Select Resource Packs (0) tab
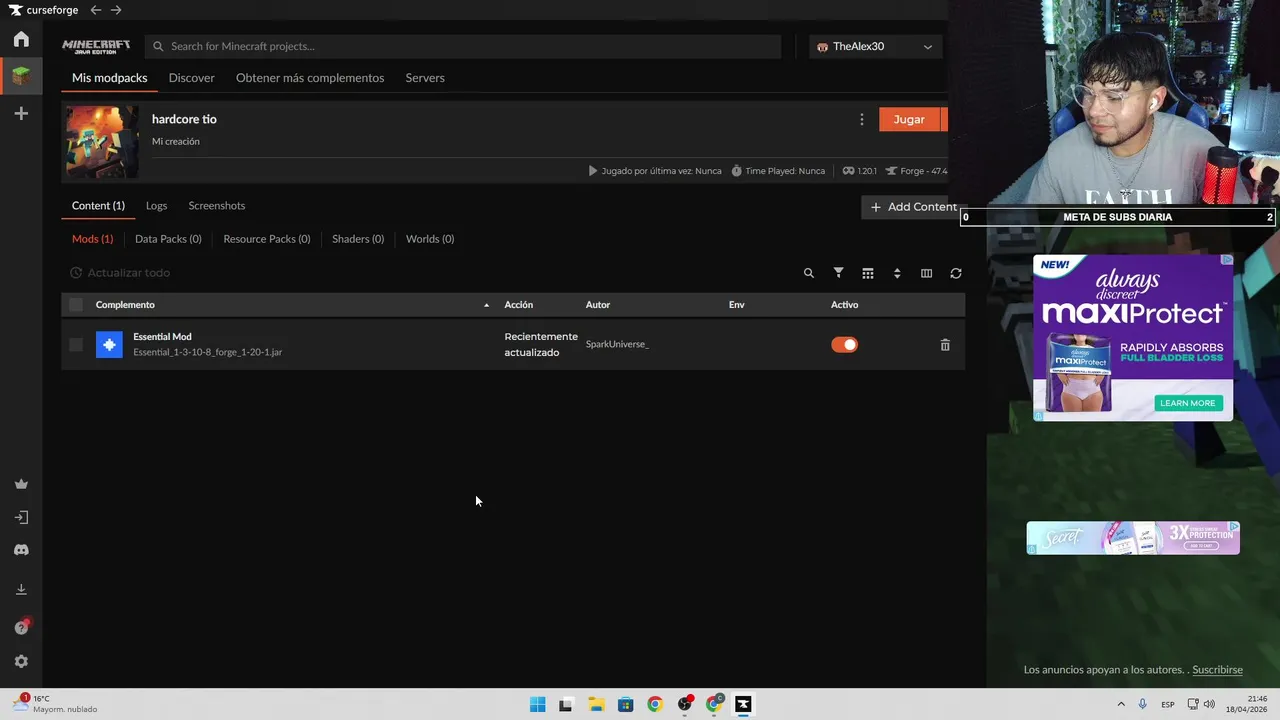Viewport: 1280px width, 720px height. (267, 239)
